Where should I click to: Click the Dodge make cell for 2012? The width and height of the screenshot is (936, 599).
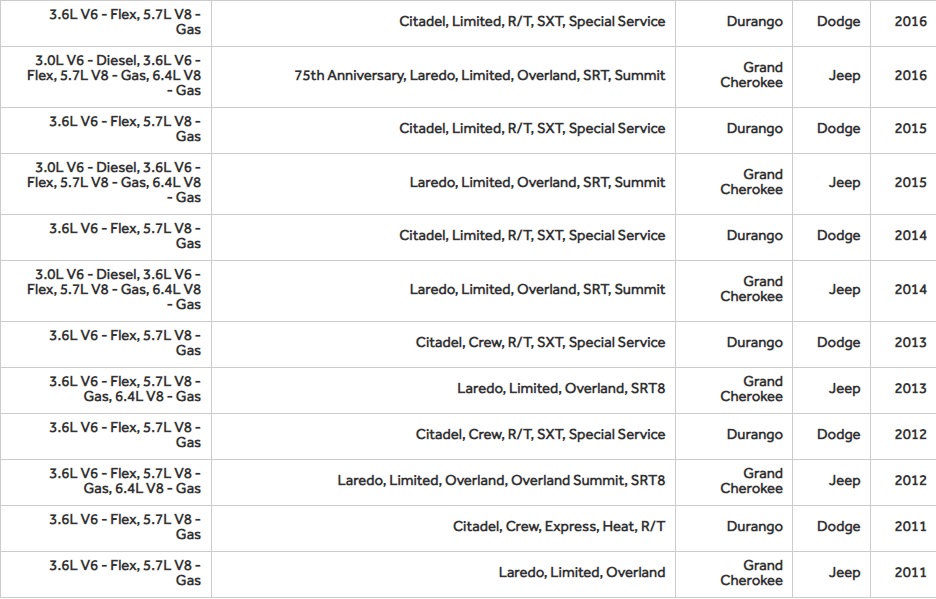pyautogui.click(x=838, y=435)
